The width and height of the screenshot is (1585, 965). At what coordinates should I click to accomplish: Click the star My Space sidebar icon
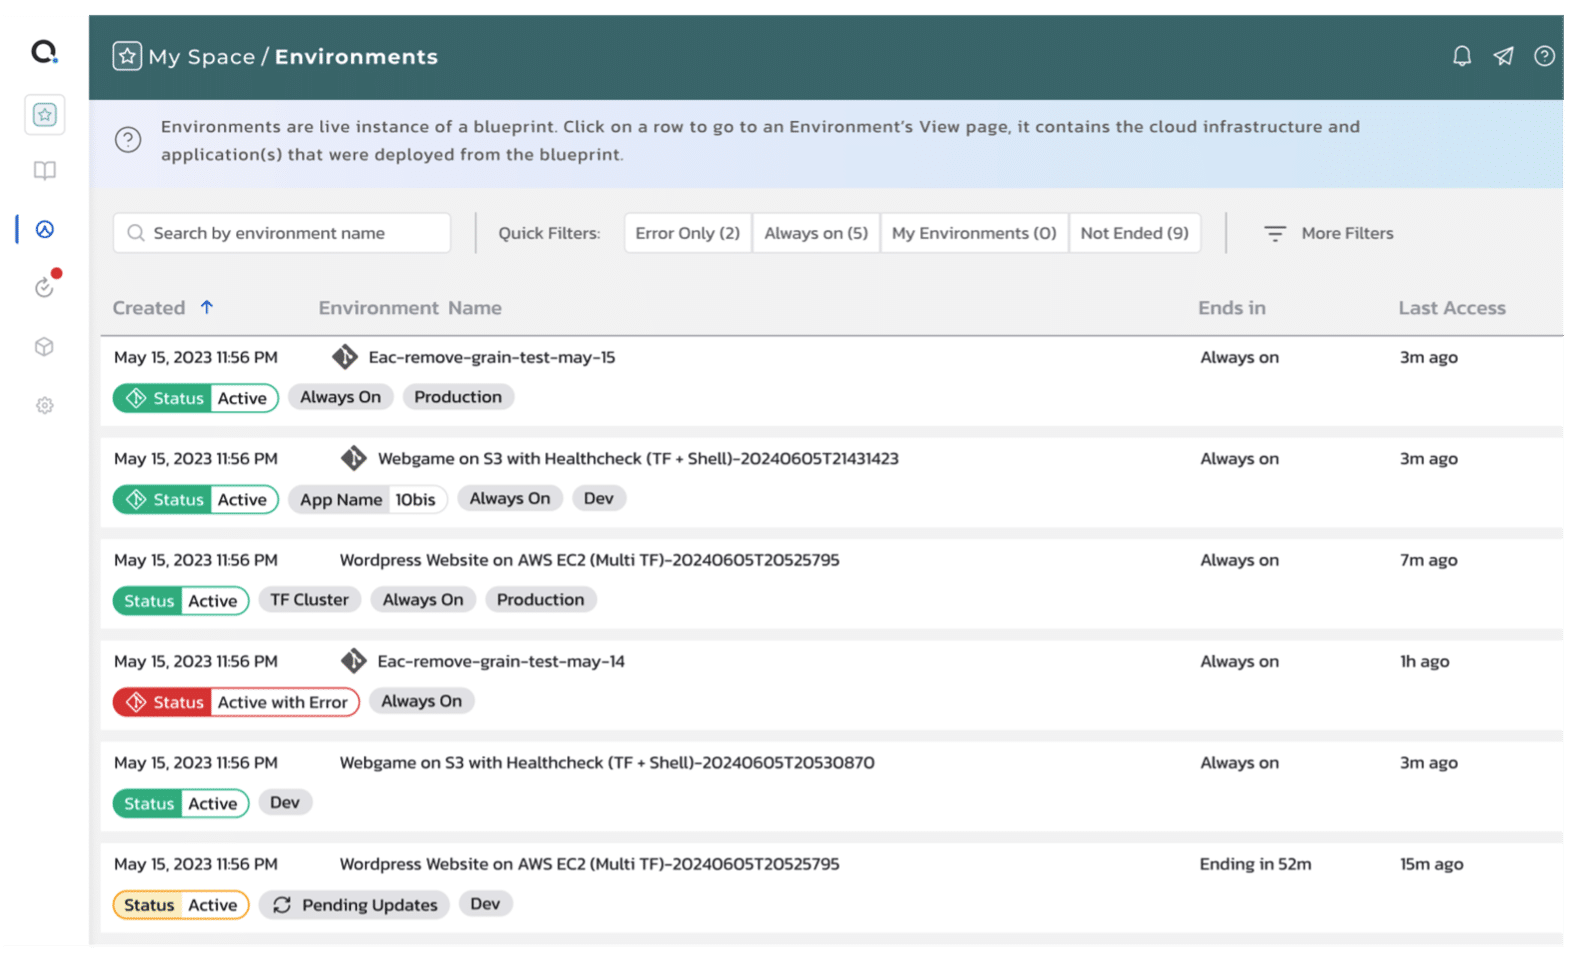[44, 115]
